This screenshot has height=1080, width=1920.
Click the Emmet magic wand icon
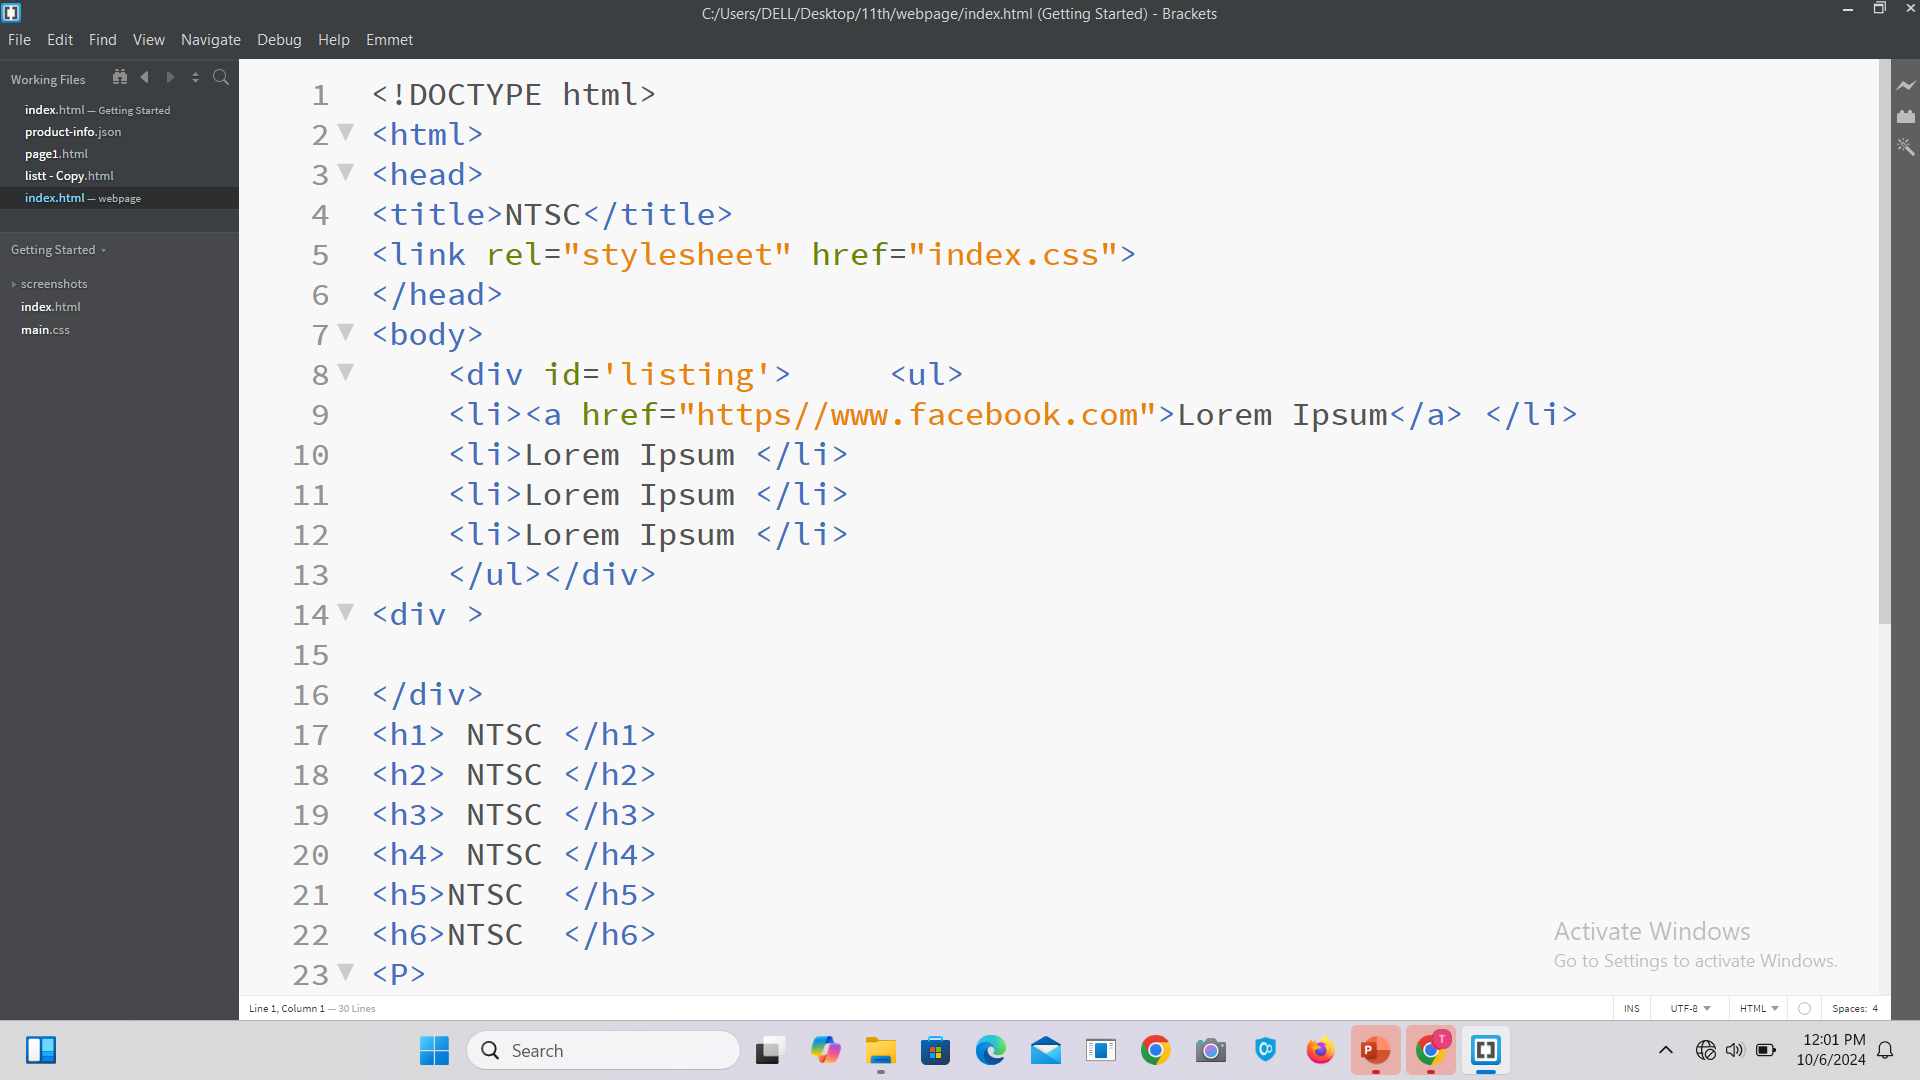[1906, 147]
